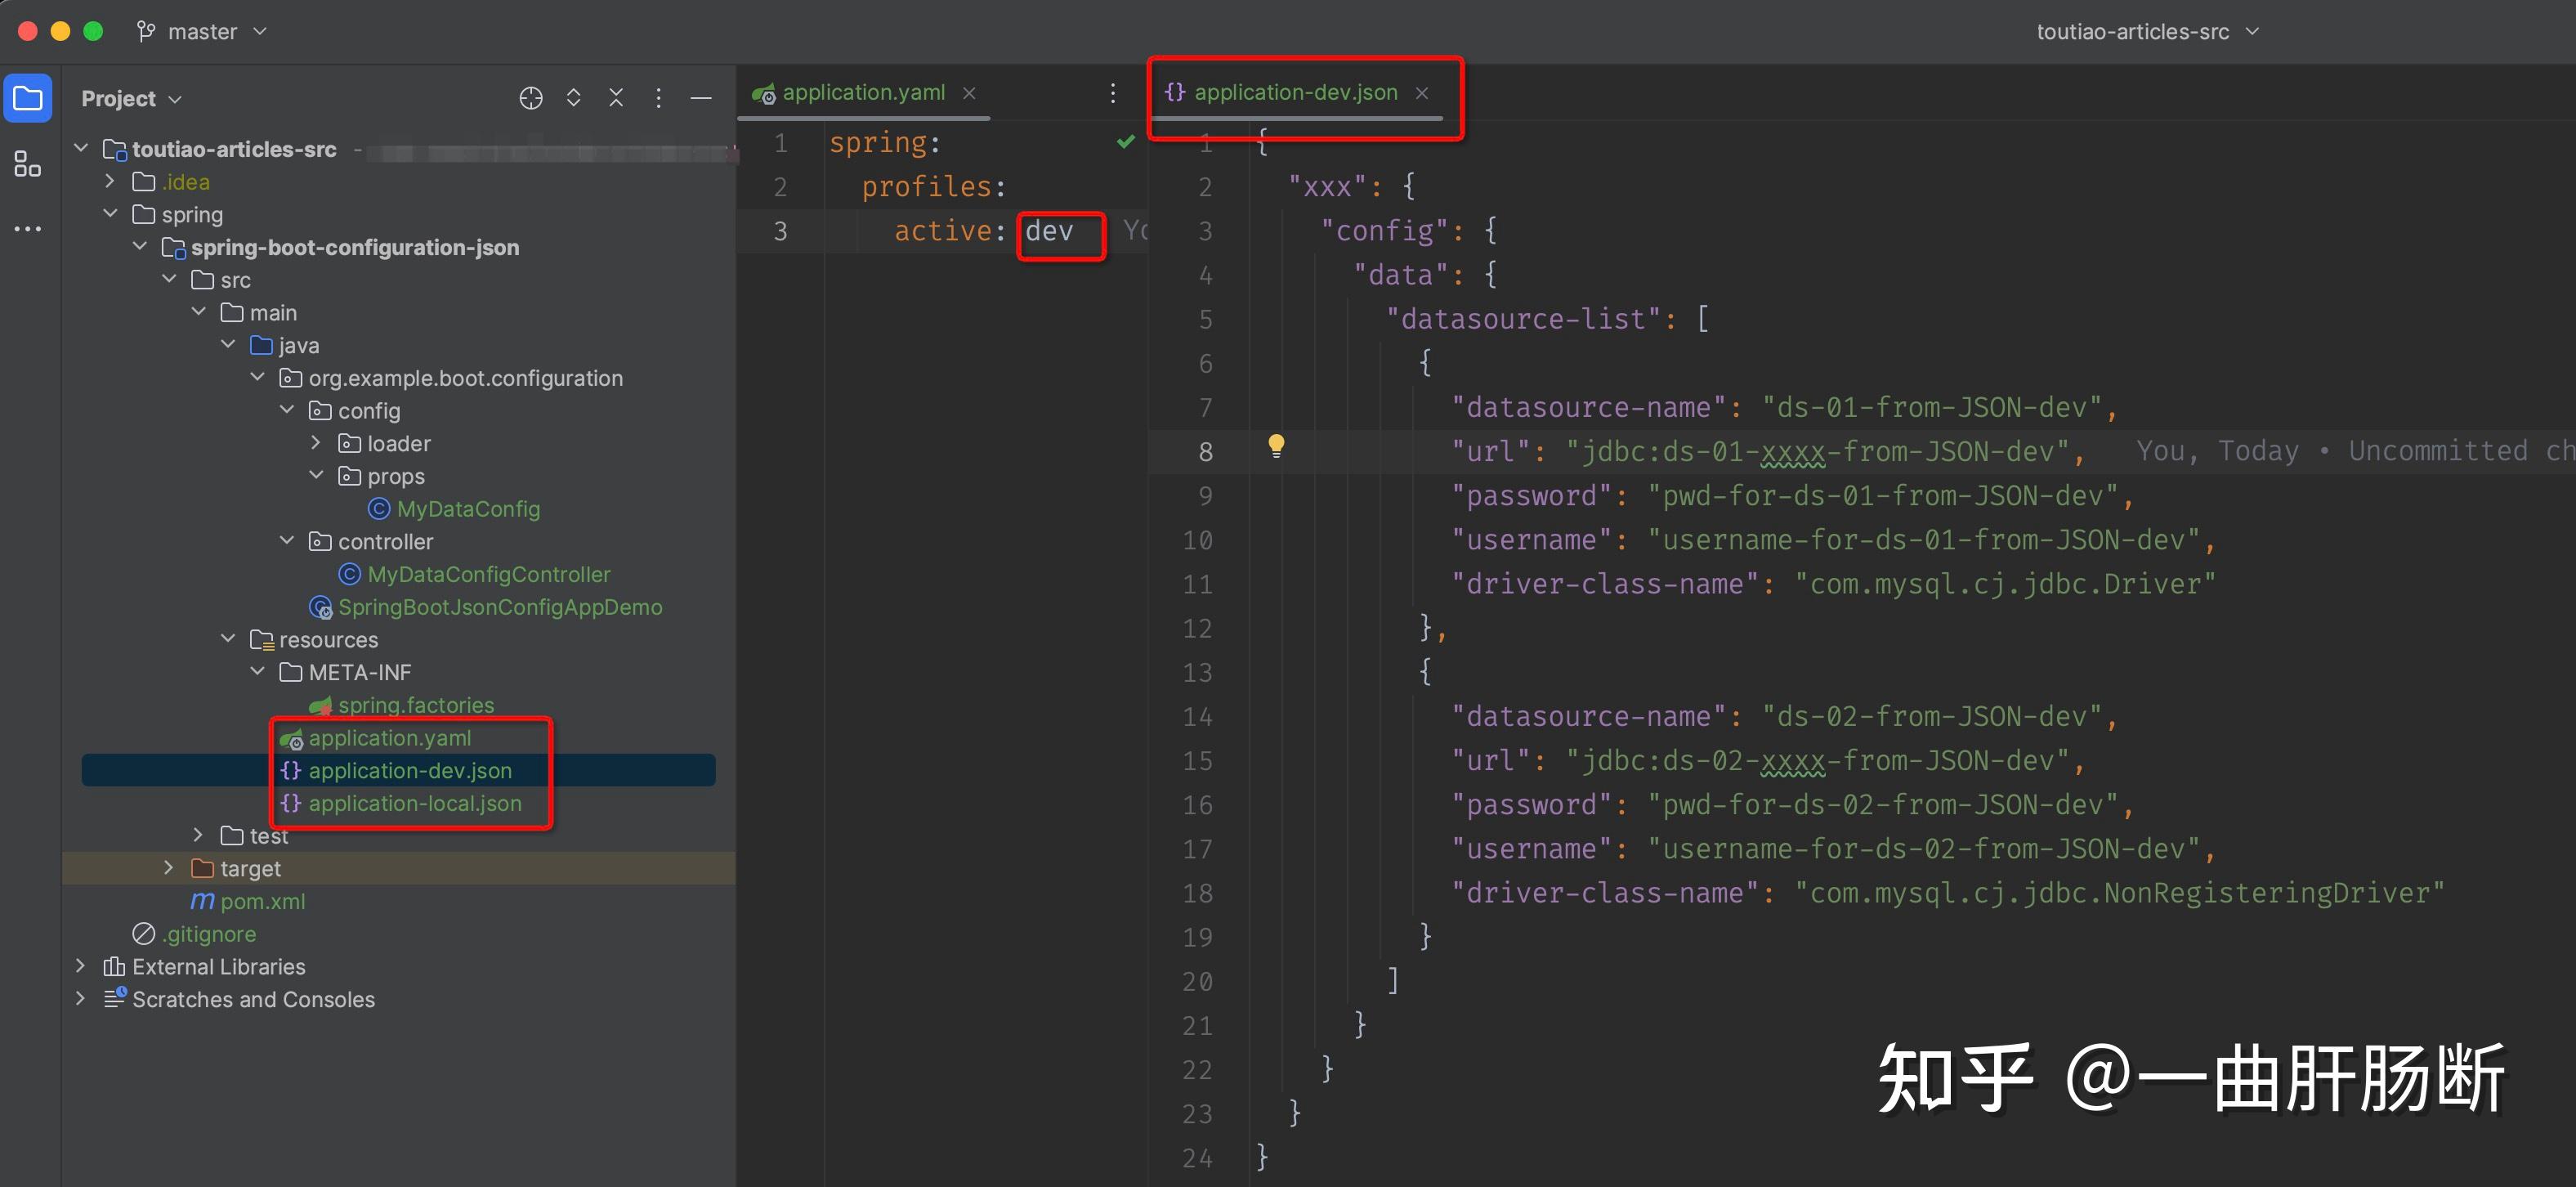The height and width of the screenshot is (1187, 2576).
Task: Click the Scratches and Consoles icon
Action: (x=114, y=999)
